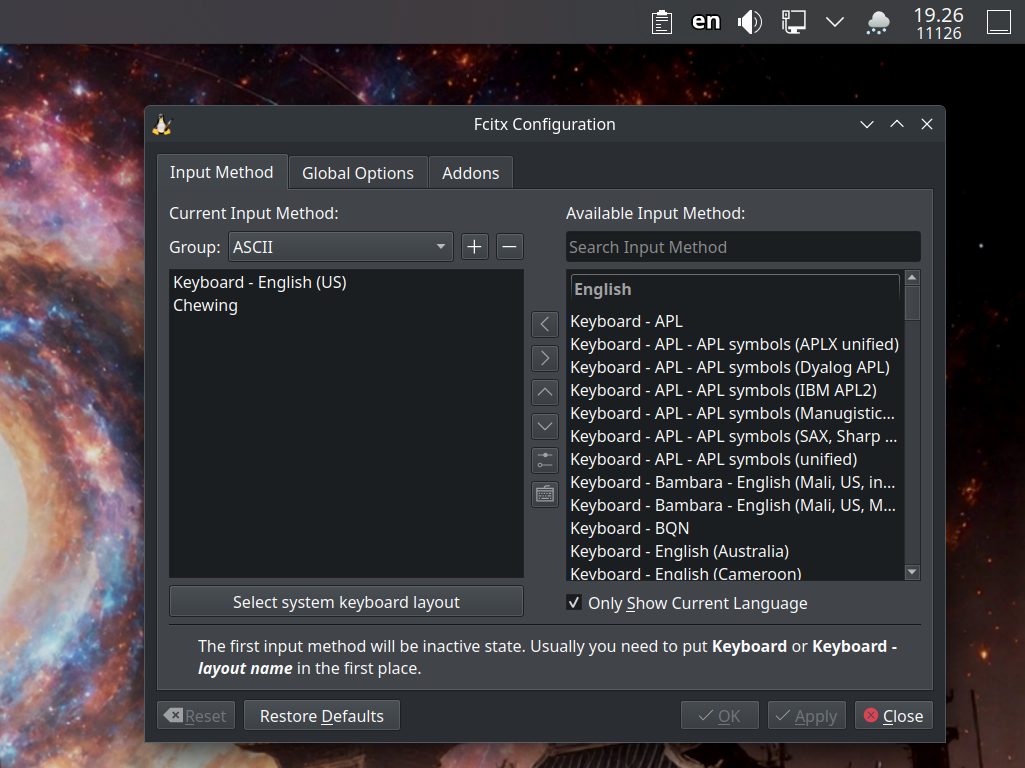Viewport: 1025px width, 768px height.
Task: Click Select system keyboard layout button
Action: pyautogui.click(x=346, y=602)
